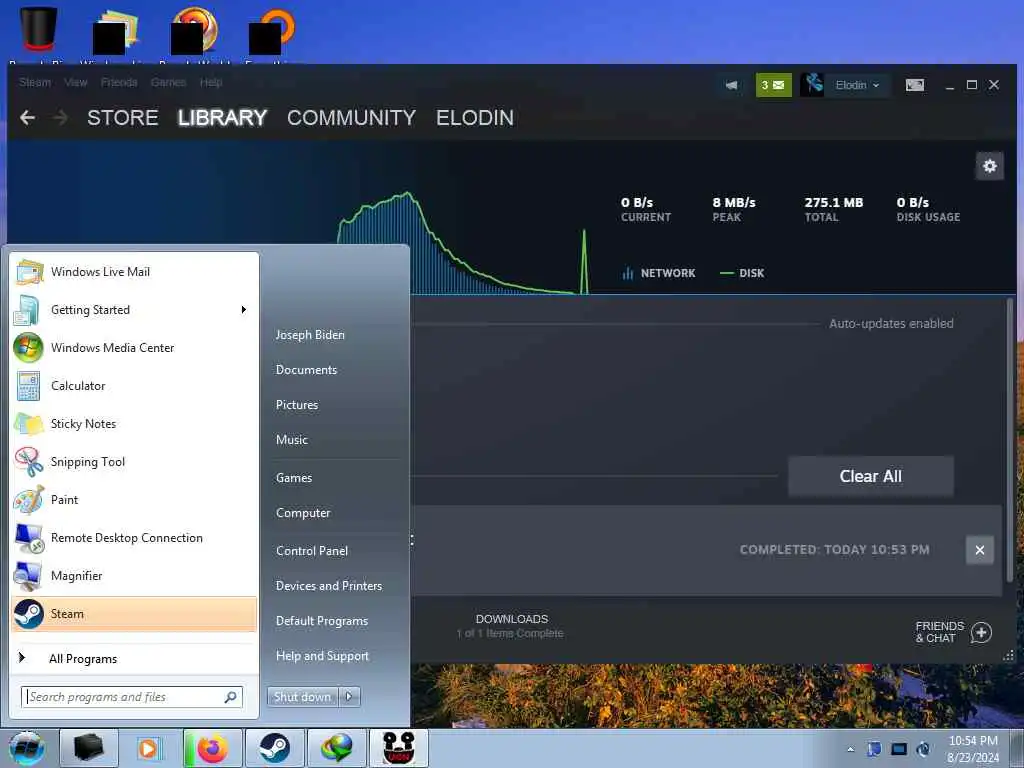The width and height of the screenshot is (1024, 768).
Task: Open the ELODIN profile tab
Action: pos(475,118)
